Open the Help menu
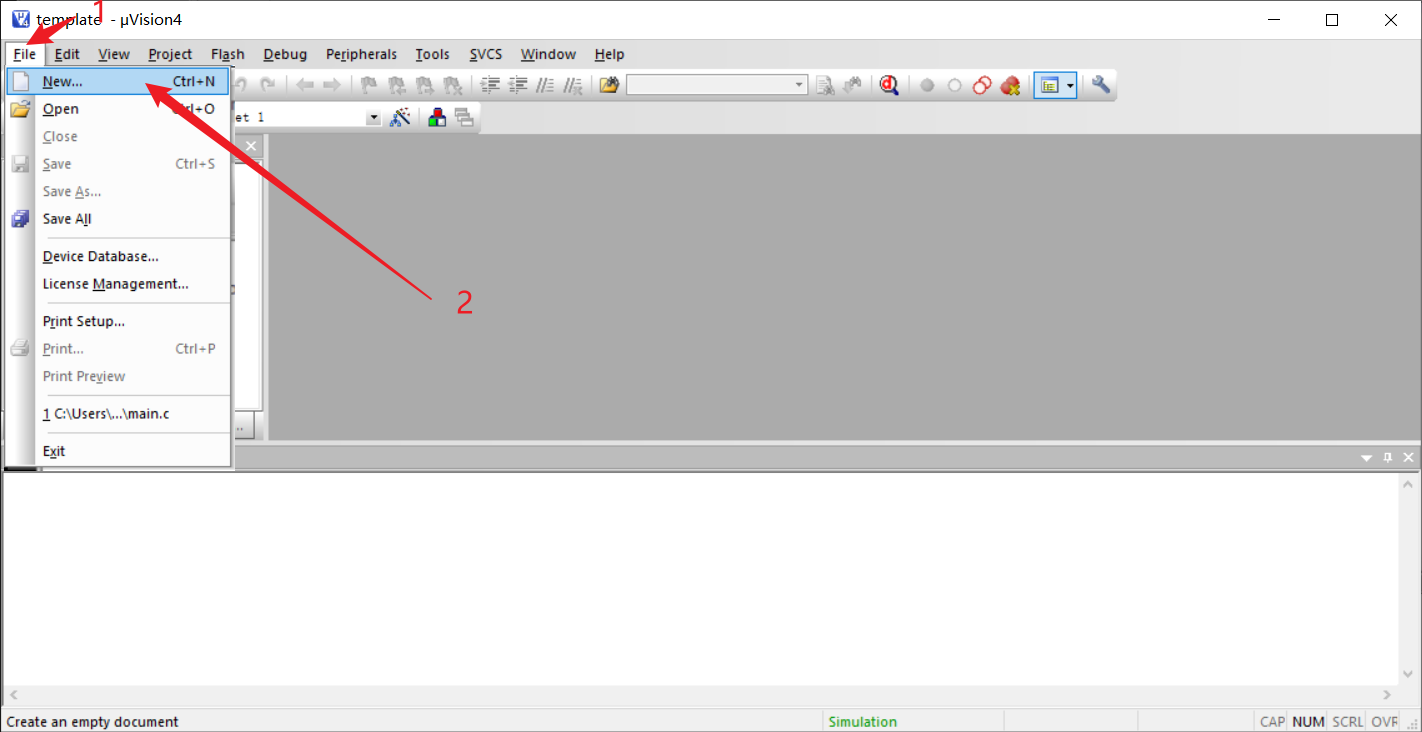The height and width of the screenshot is (732, 1422). (609, 54)
